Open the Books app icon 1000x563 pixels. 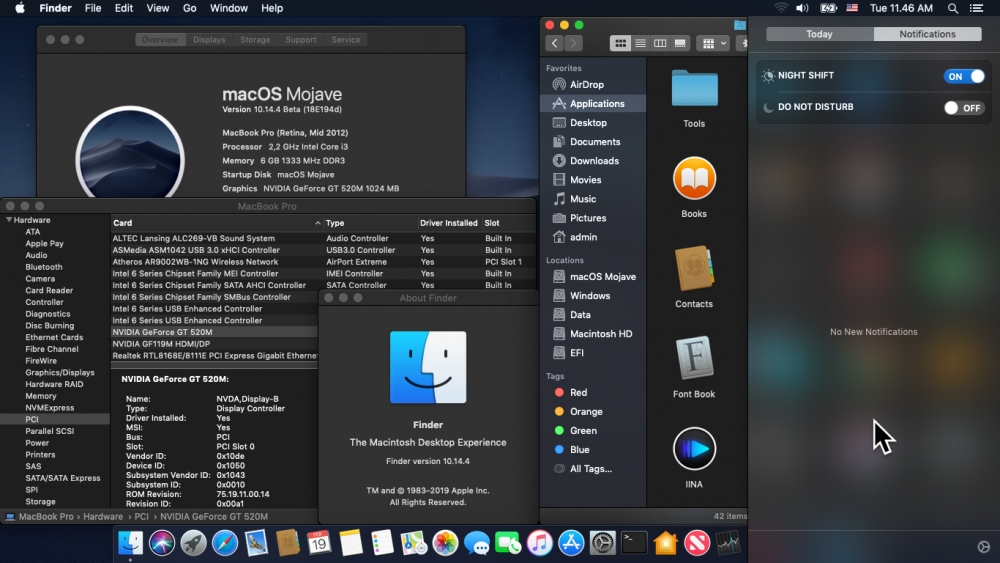click(x=694, y=179)
